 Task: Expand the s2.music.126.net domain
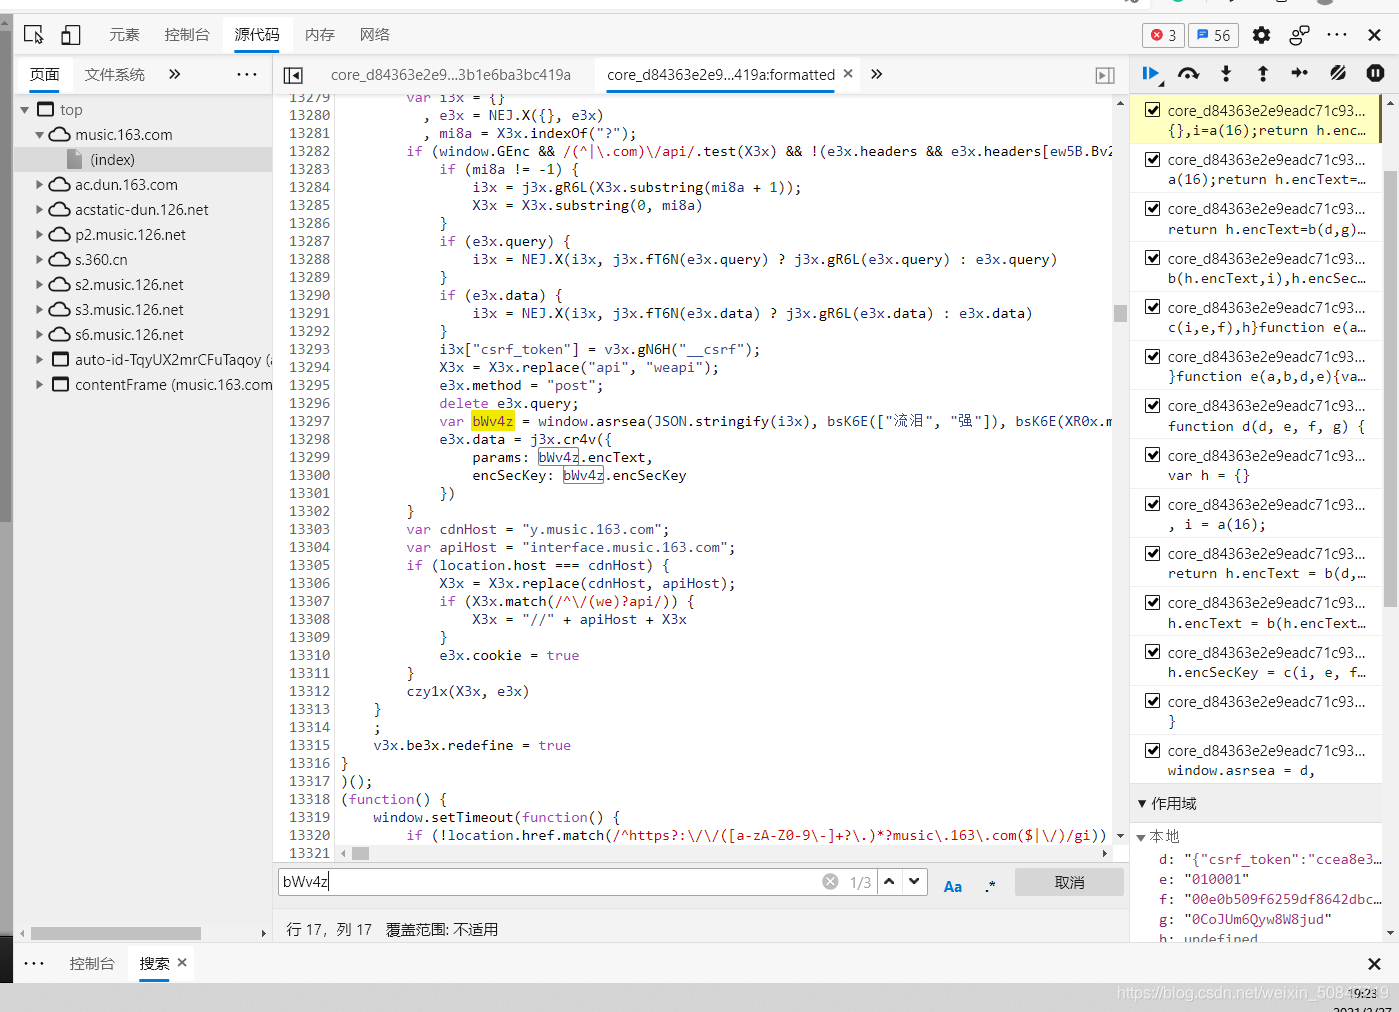tap(40, 285)
